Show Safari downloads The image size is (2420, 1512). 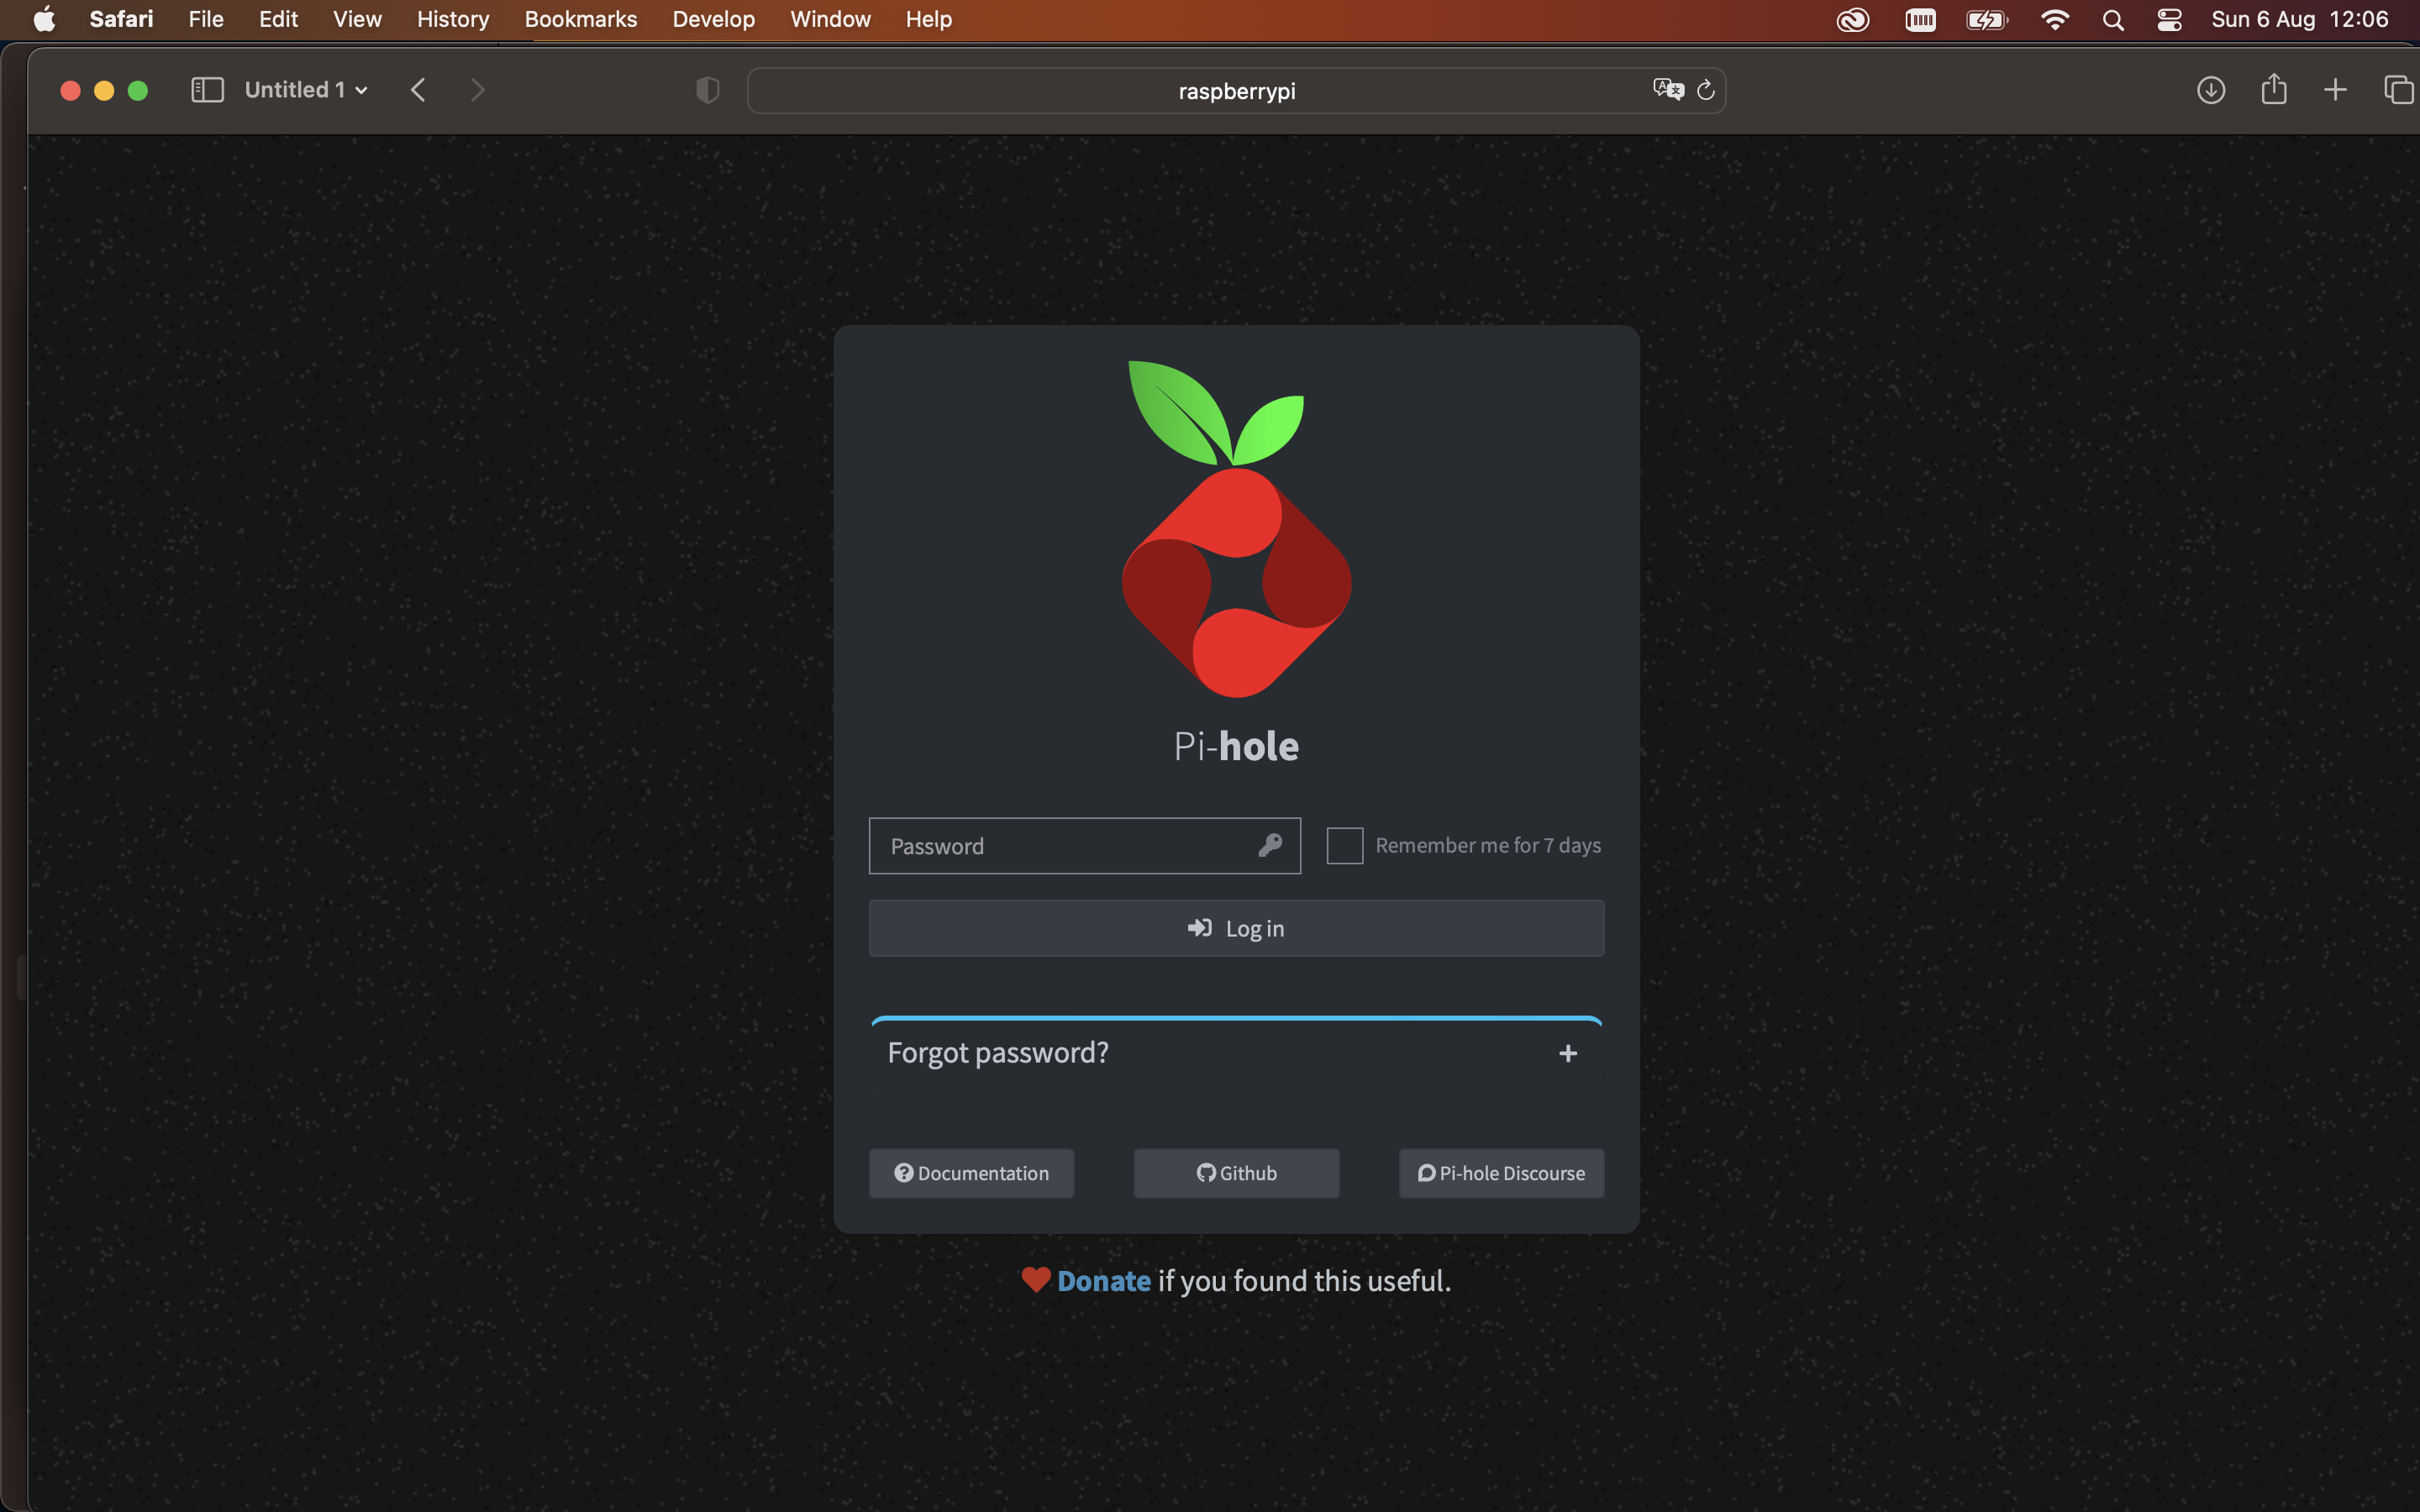[2211, 90]
